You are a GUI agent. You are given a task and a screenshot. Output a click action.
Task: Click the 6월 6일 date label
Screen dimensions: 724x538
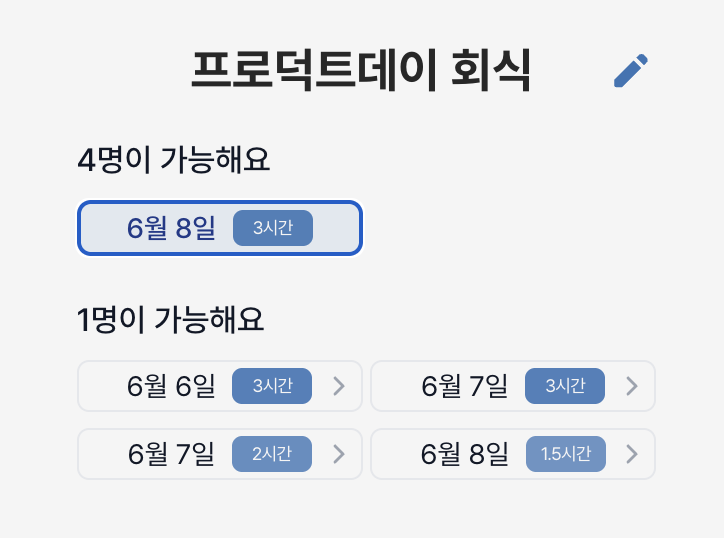coord(171,386)
